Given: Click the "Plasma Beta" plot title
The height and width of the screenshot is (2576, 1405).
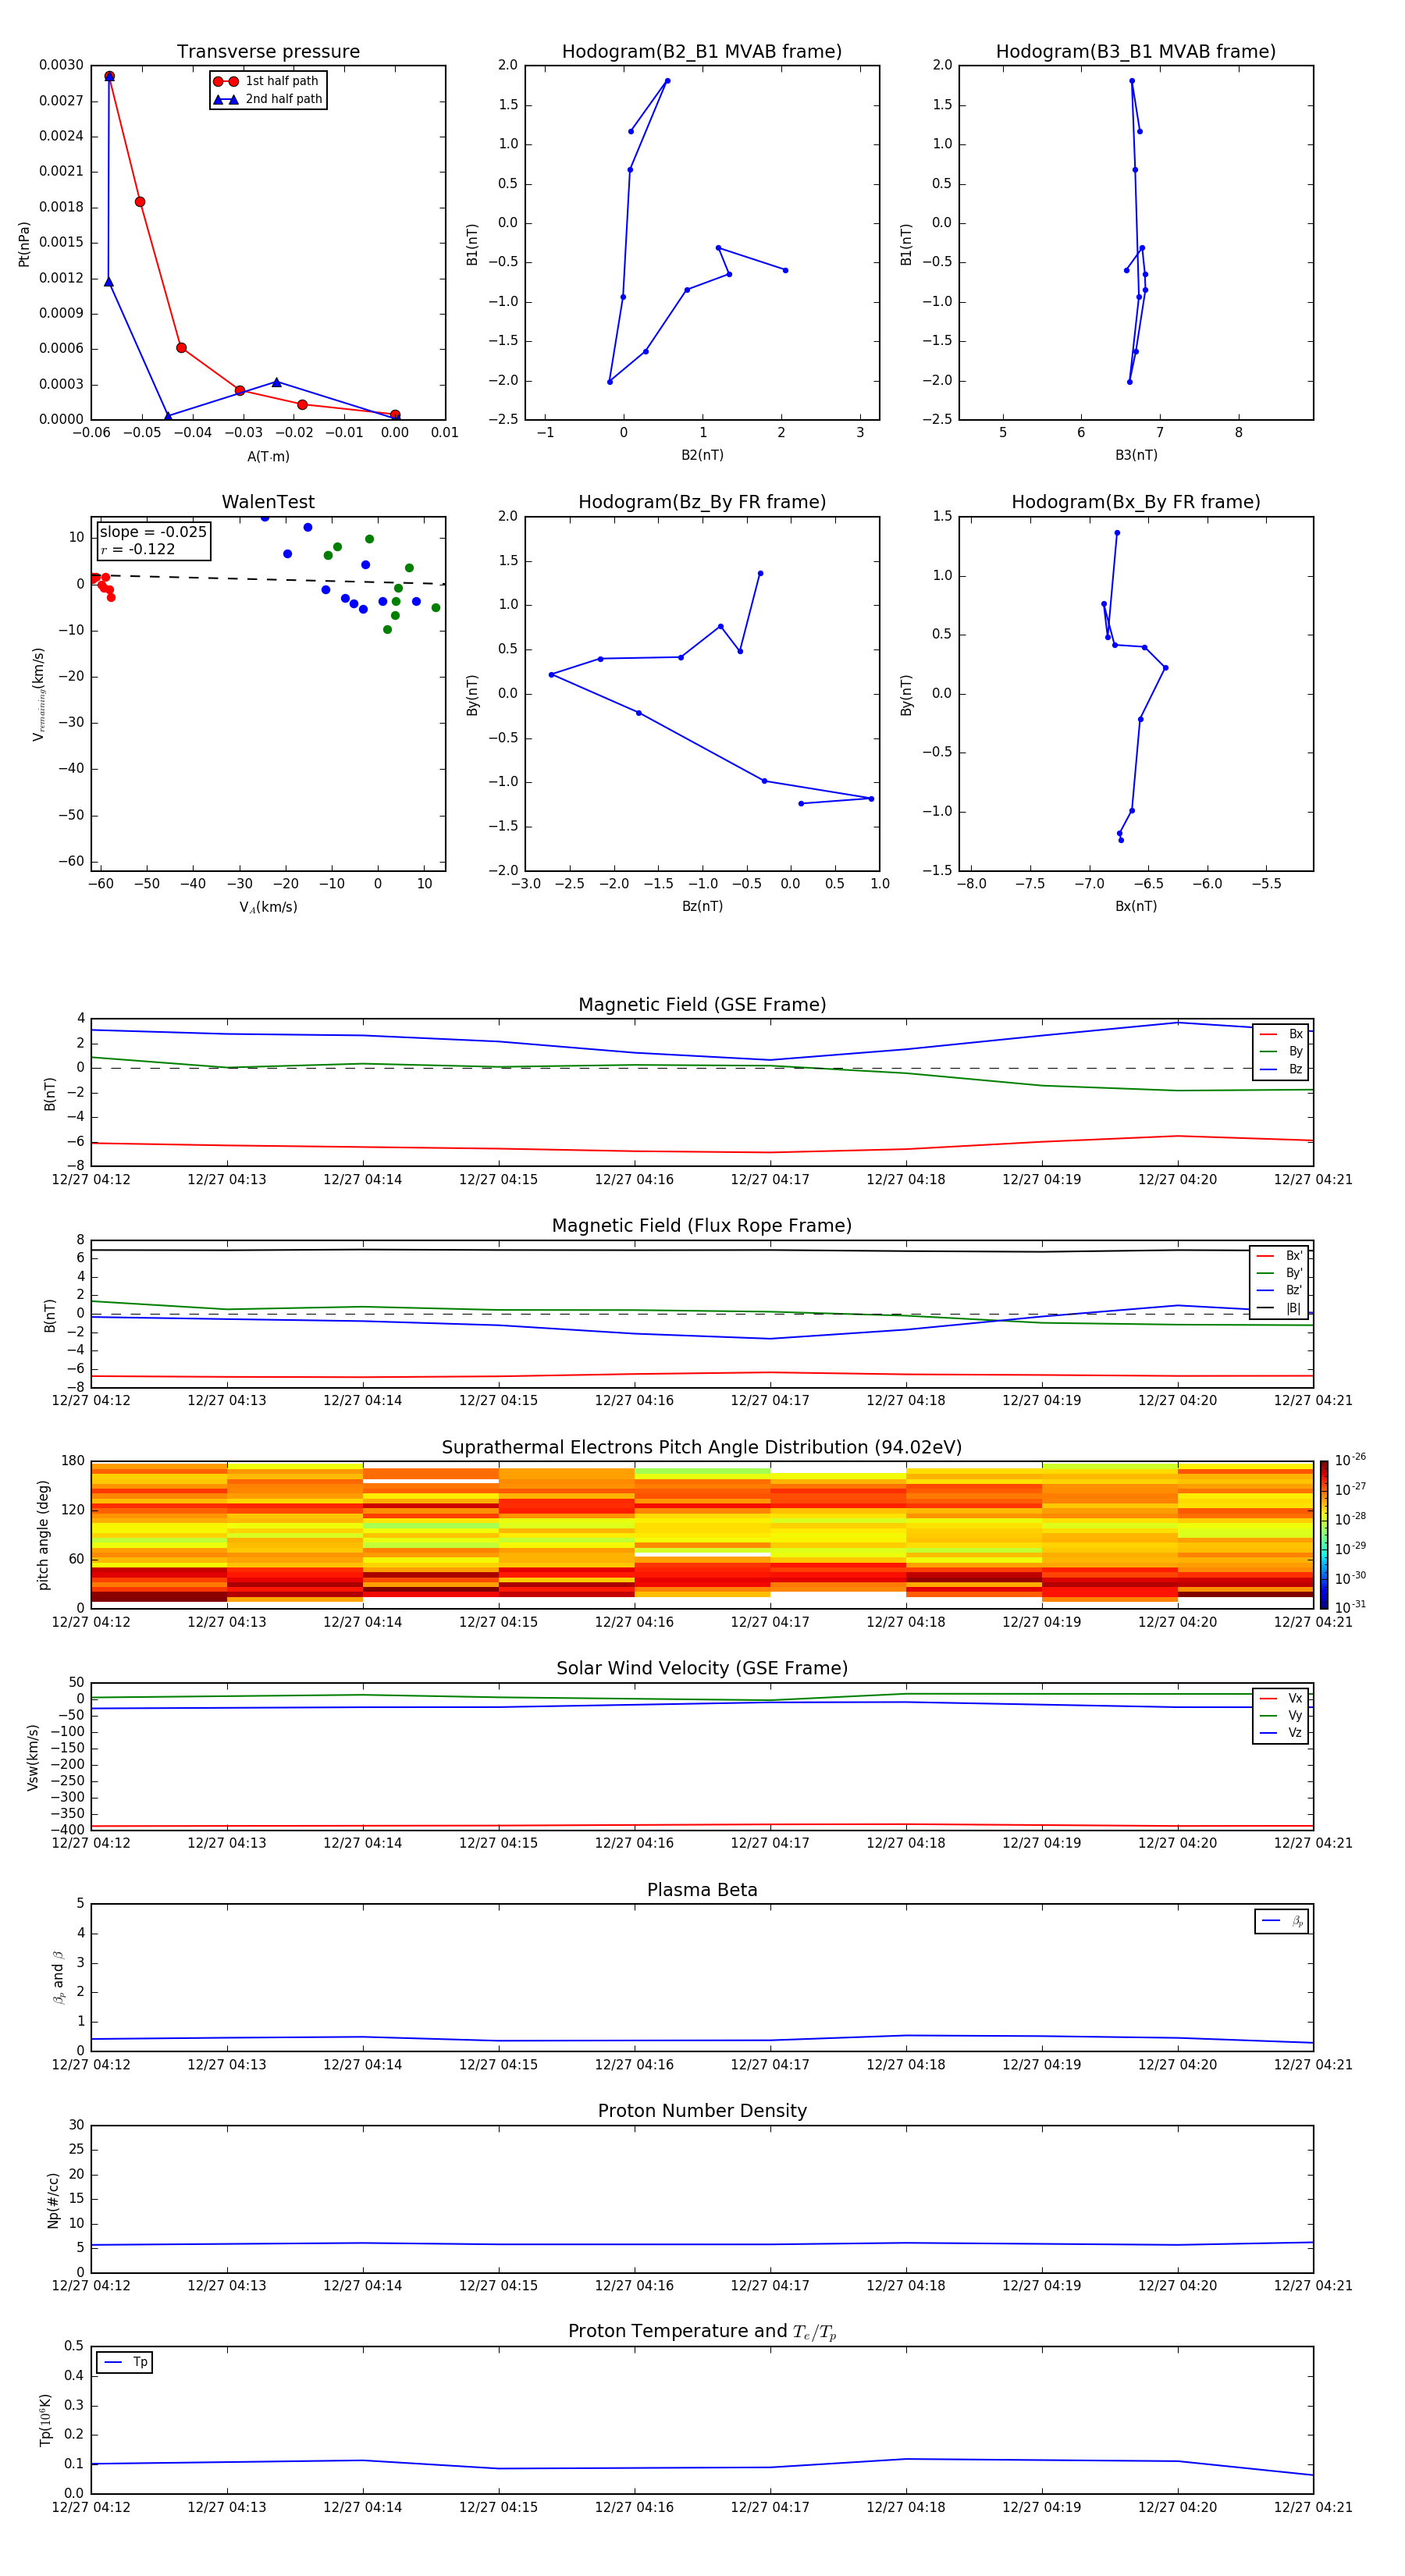Looking at the screenshot, I should pos(702,1890).
